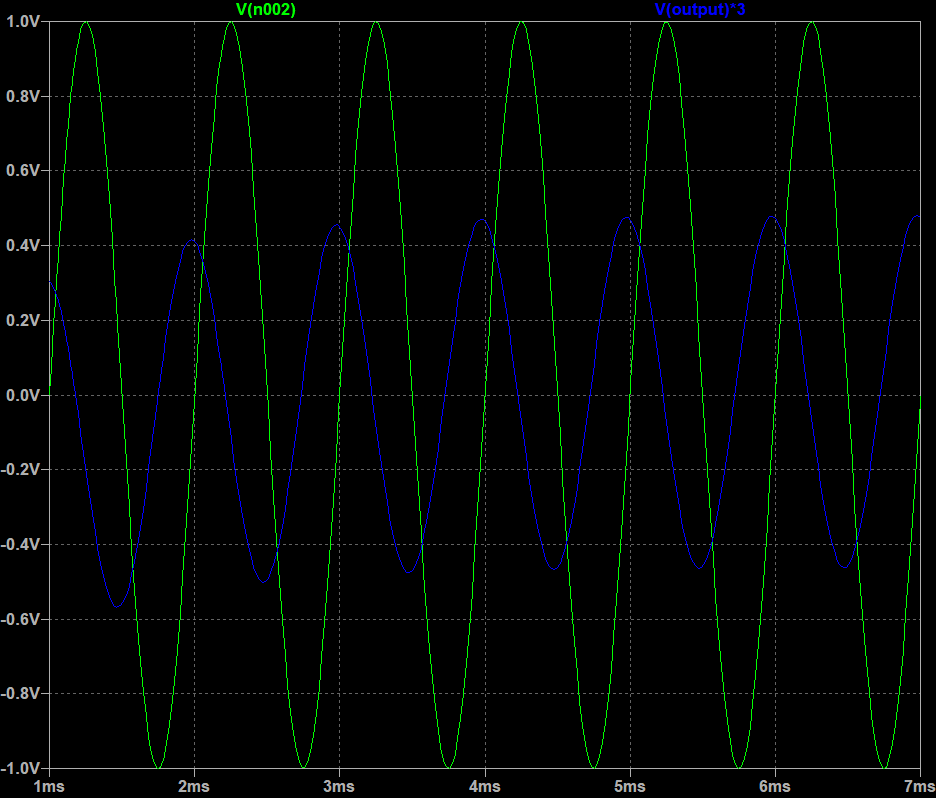Click the 0.6V vertical axis label
The height and width of the screenshot is (798, 936).
tap(21, 171)
